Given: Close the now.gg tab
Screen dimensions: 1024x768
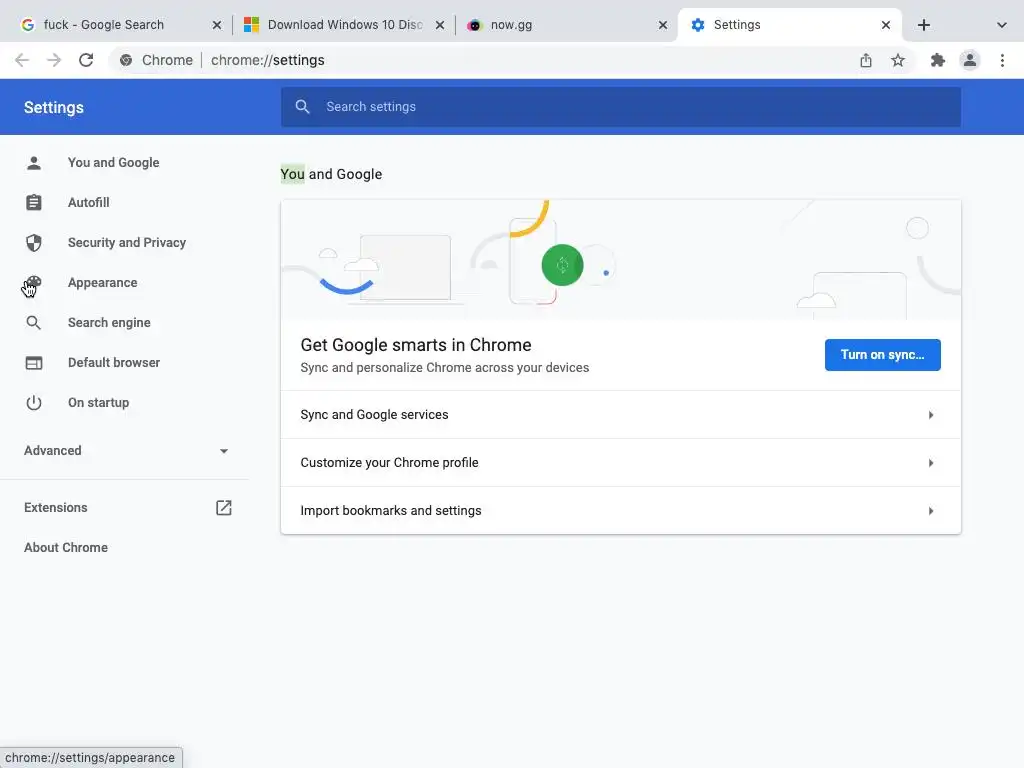Looking at the screenshot, I should [x=663, y=25].
